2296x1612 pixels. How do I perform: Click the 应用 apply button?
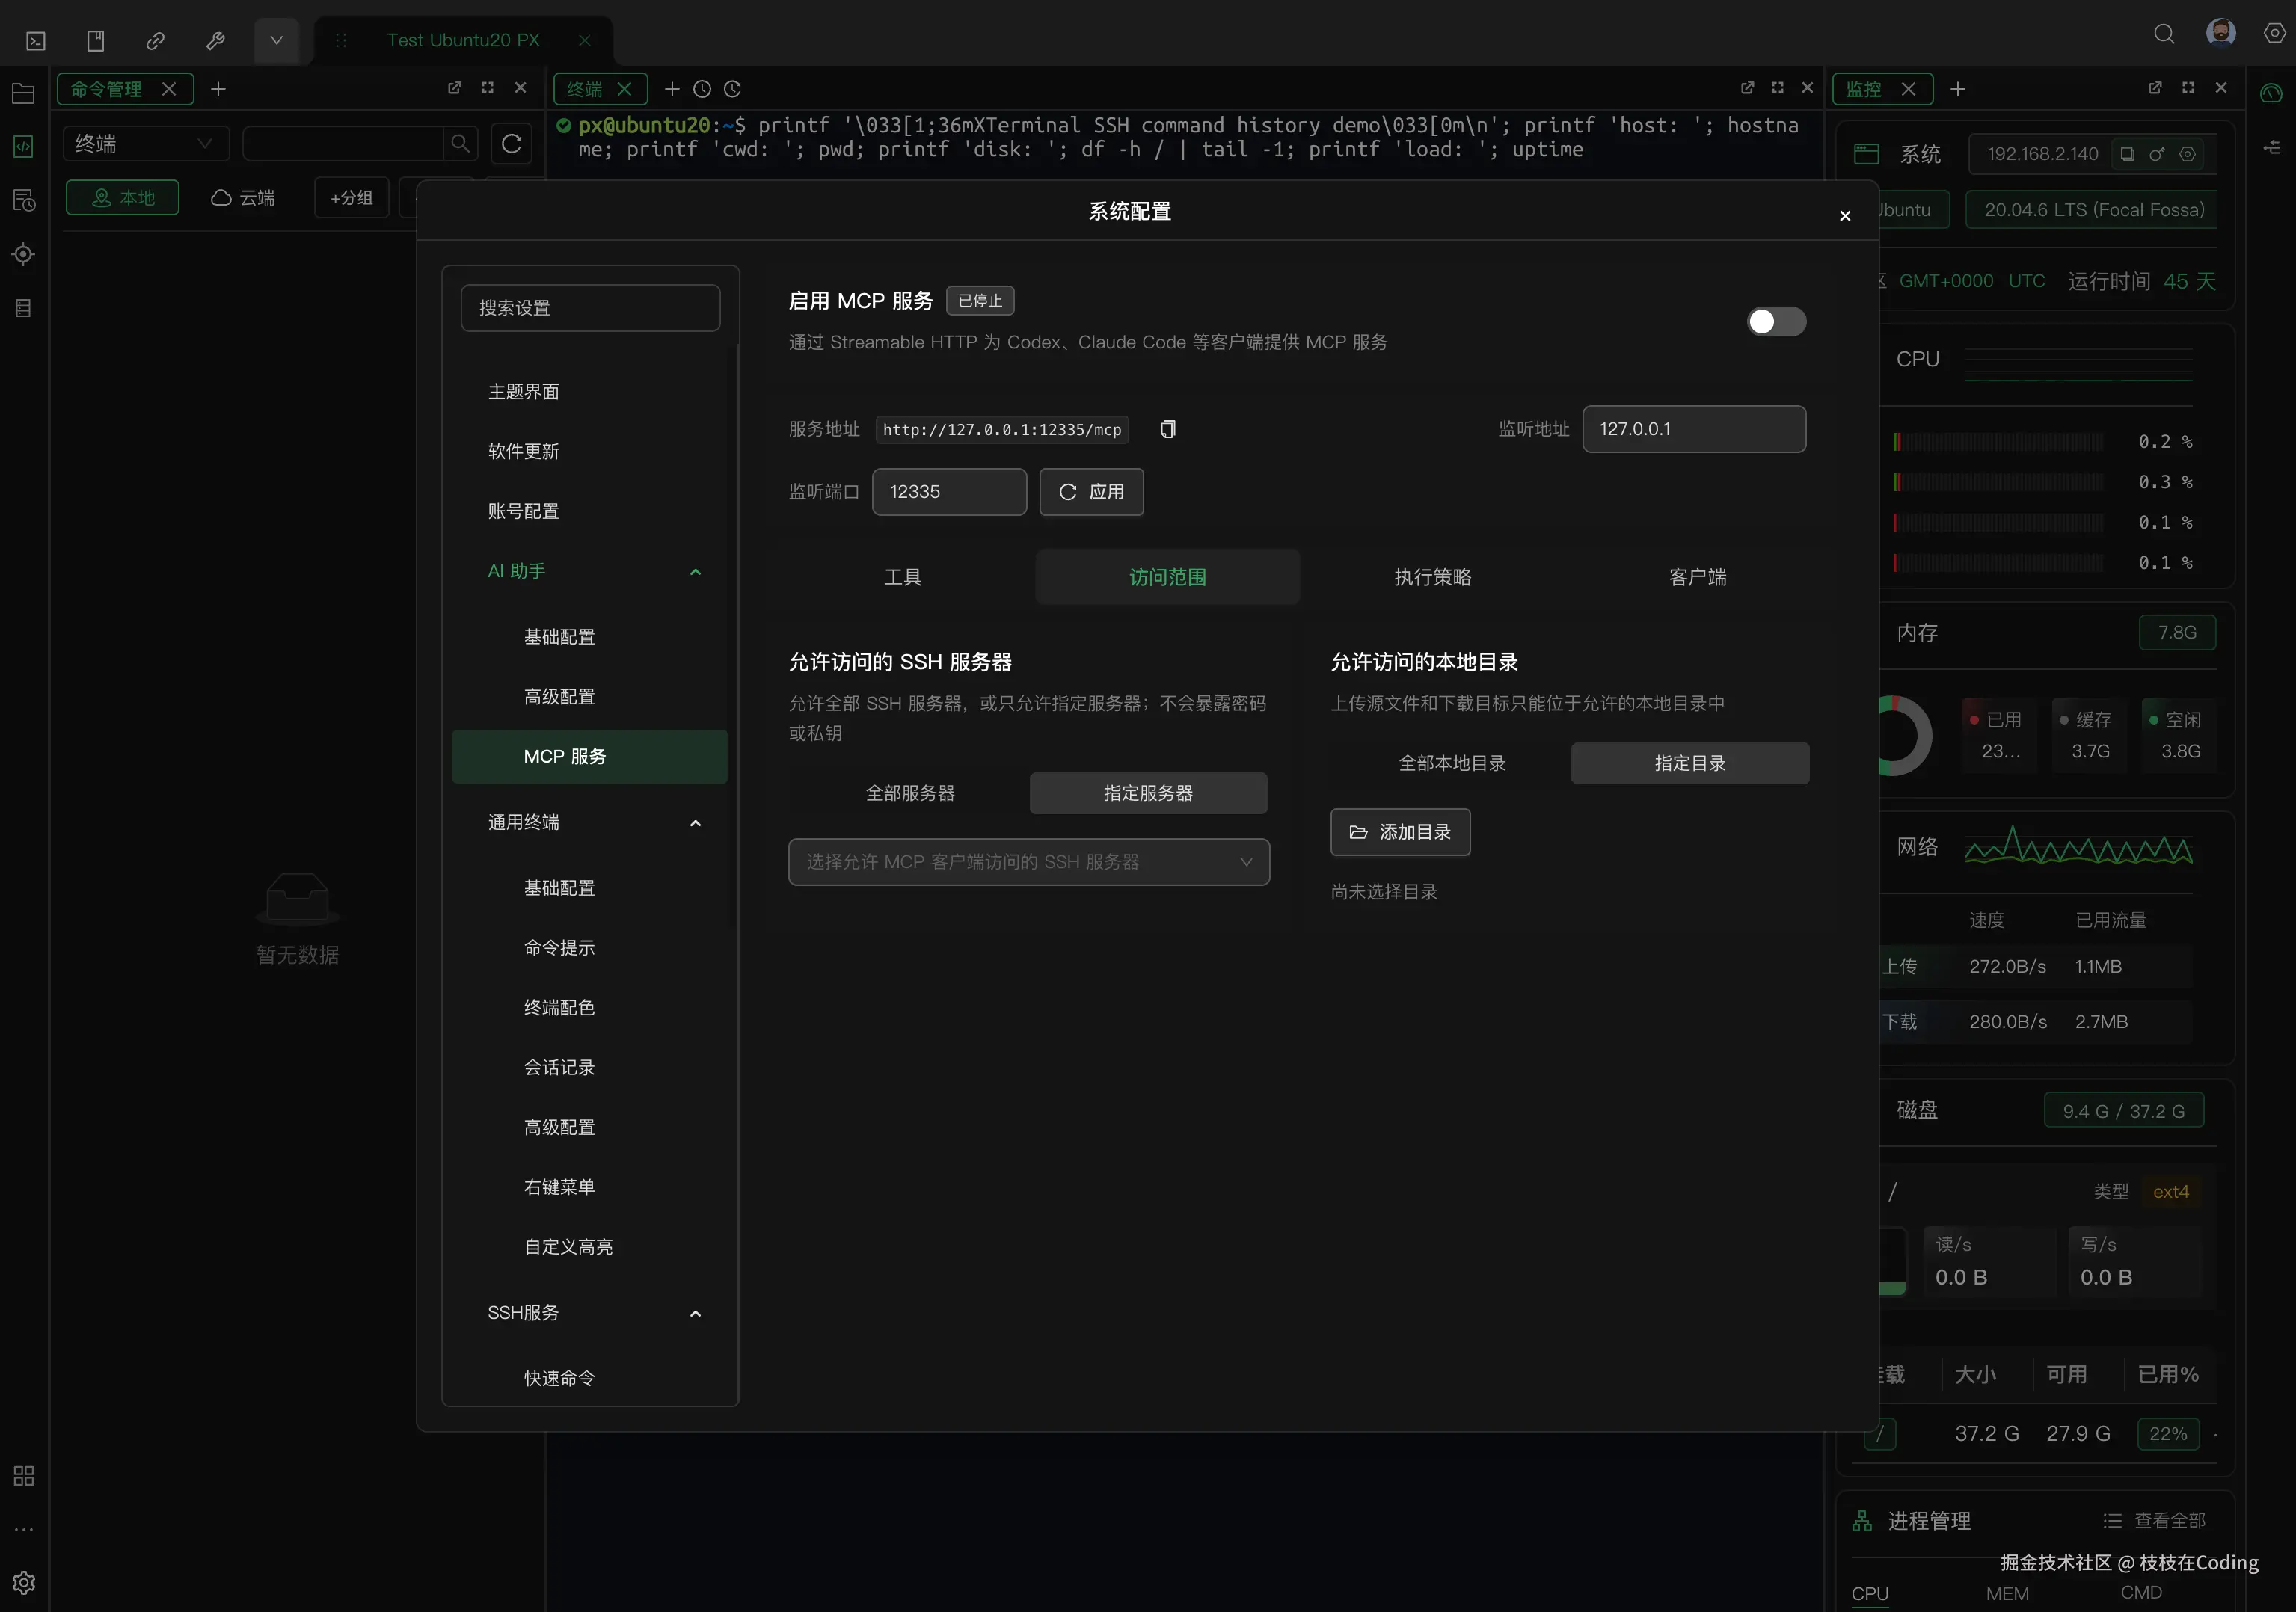point(1091,492)
